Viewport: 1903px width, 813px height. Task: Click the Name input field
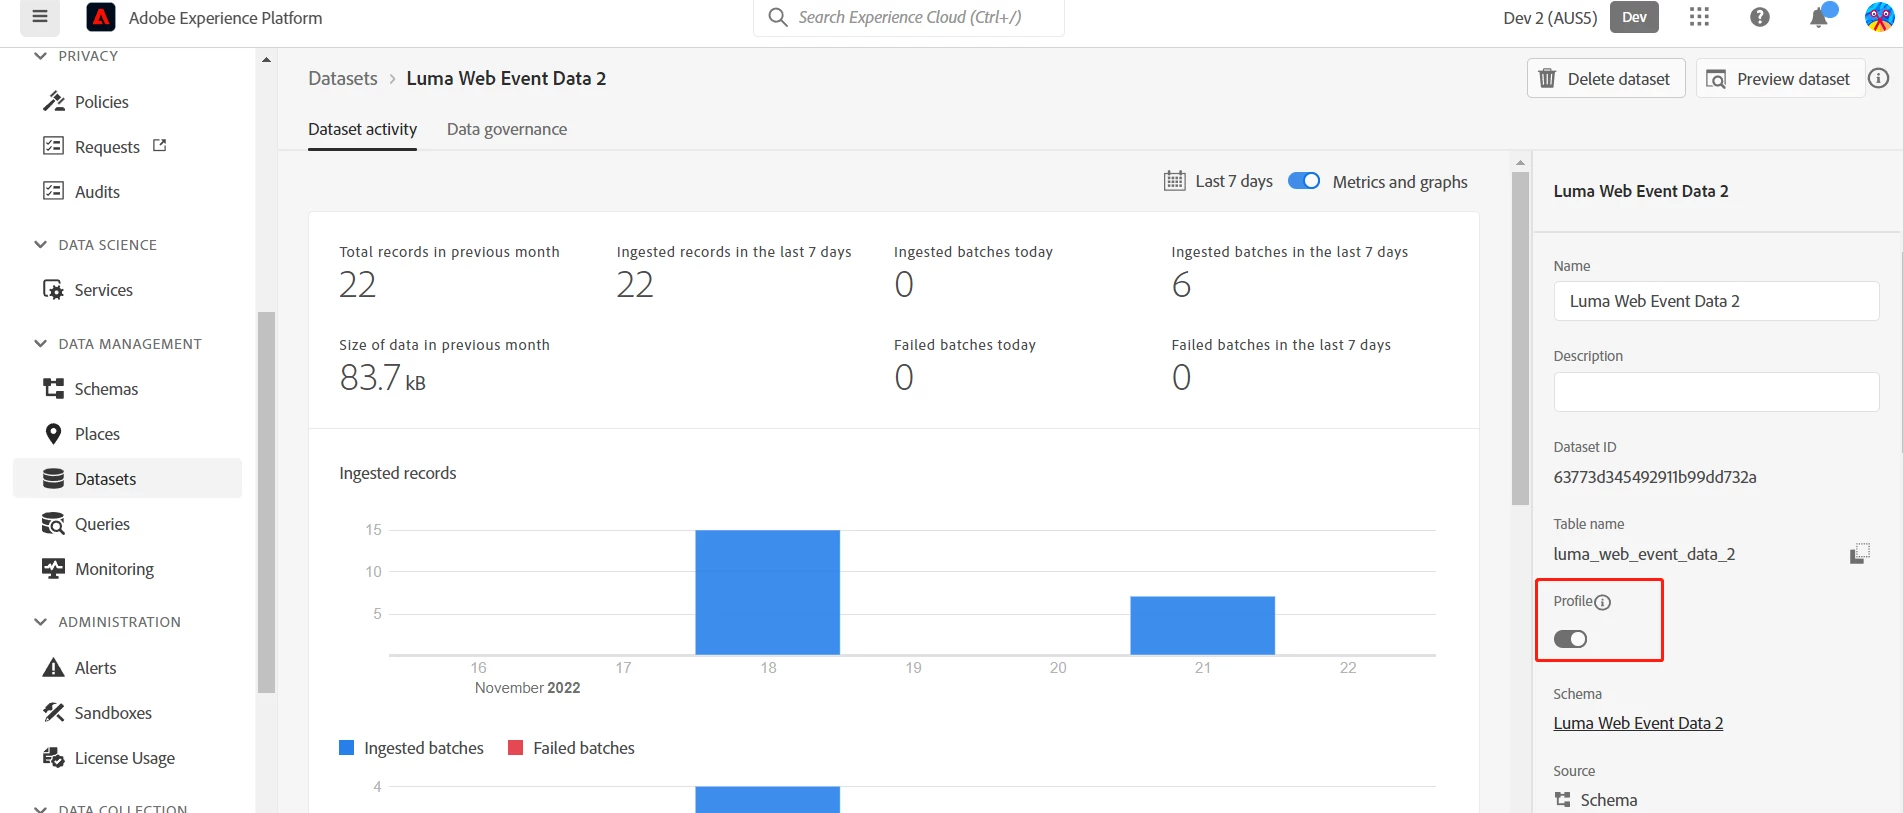pyautogui.click(x=1716, y=301)
